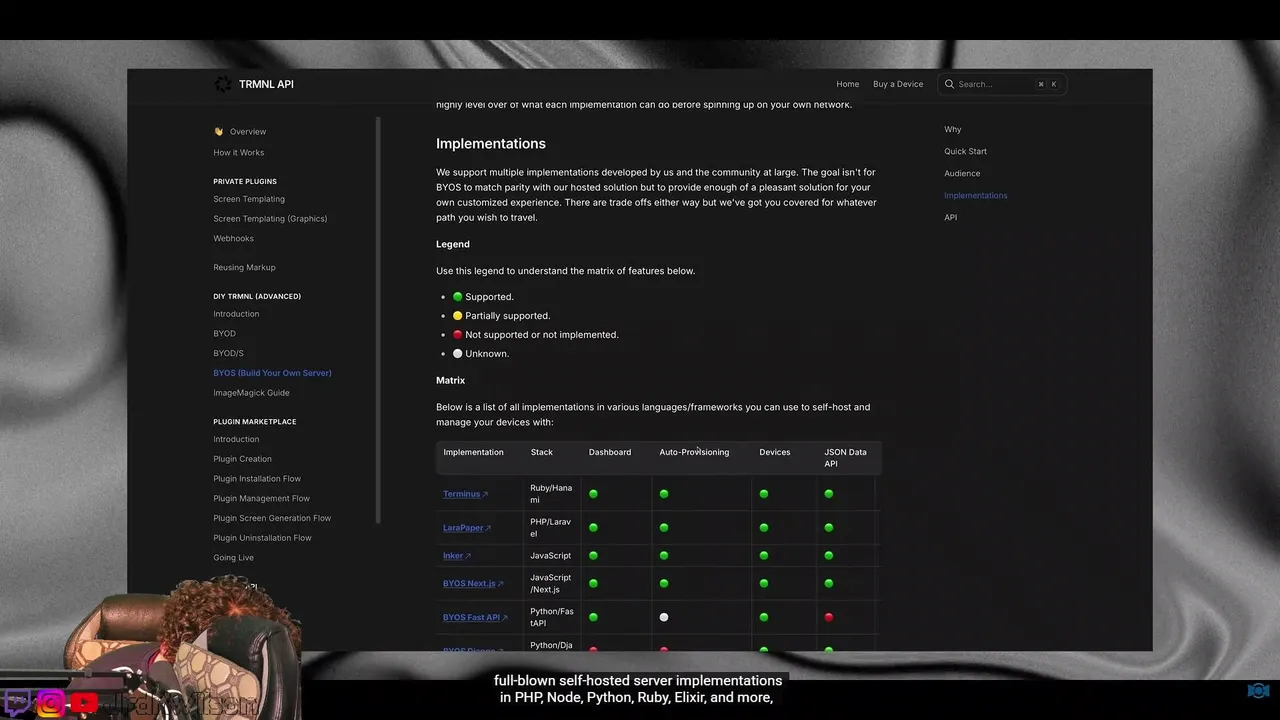The height and width of the screenshot is (720, 1280).
Task: Go to Screen Templating page
Action: tap(249, 199)
